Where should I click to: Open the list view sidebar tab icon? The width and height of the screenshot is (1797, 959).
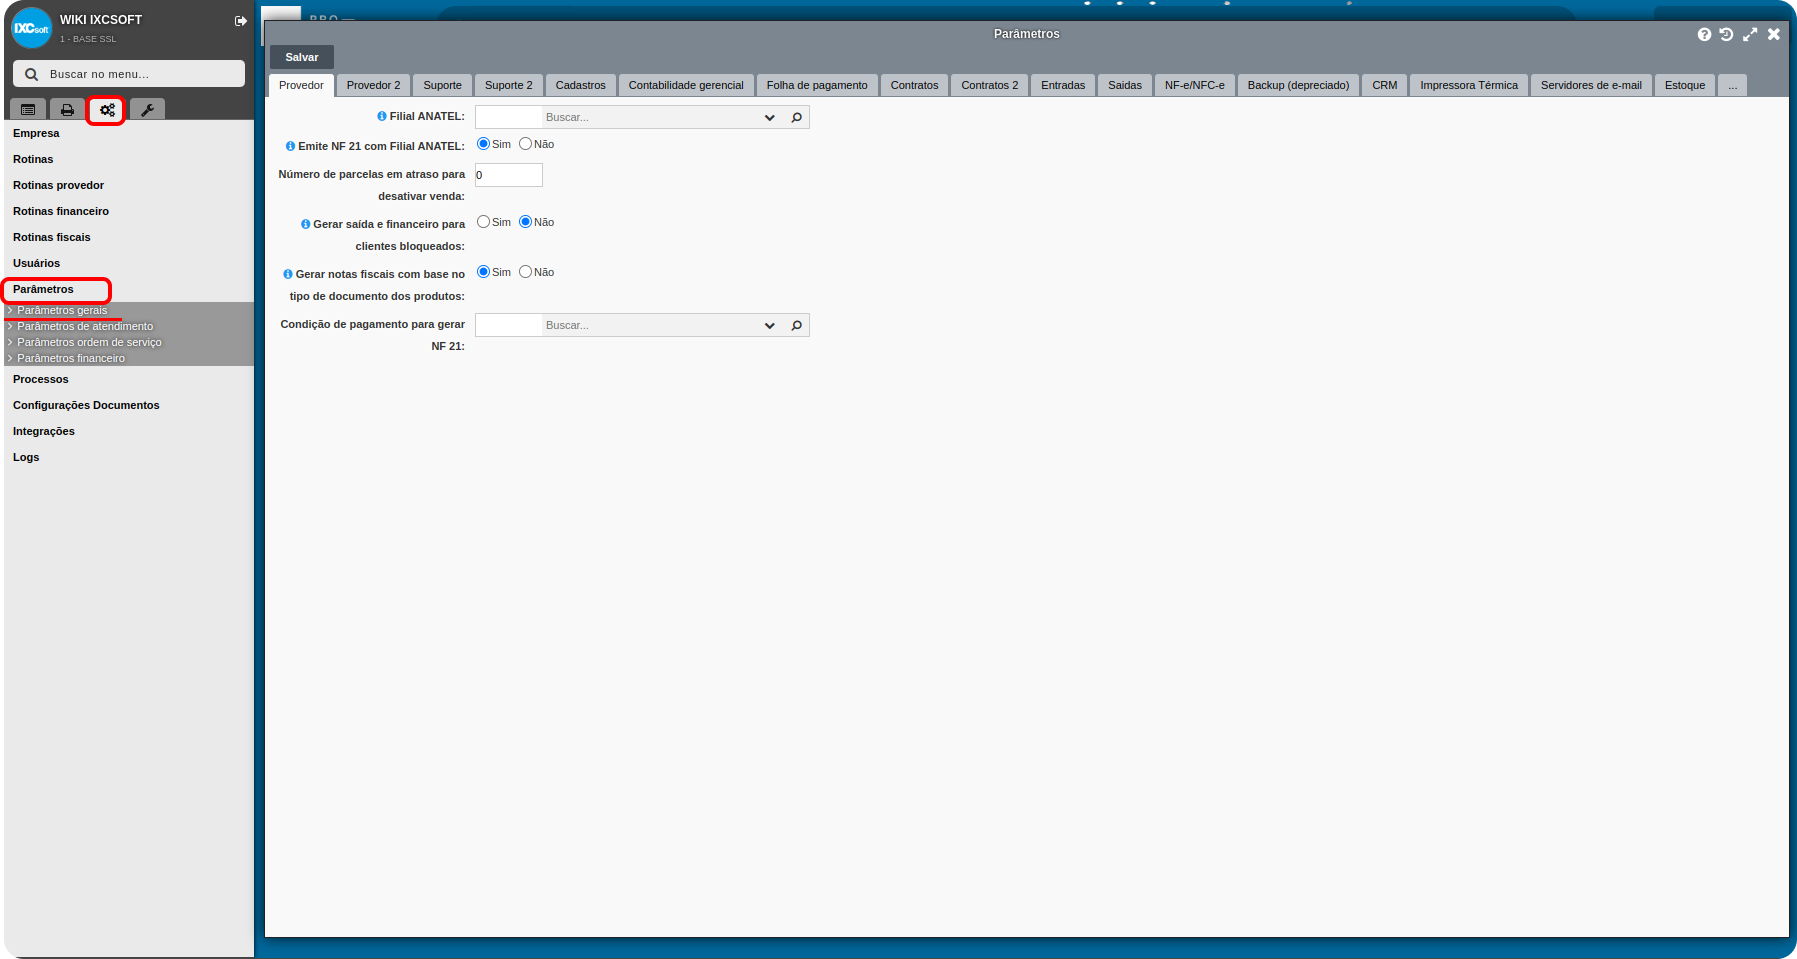(28, 110)
